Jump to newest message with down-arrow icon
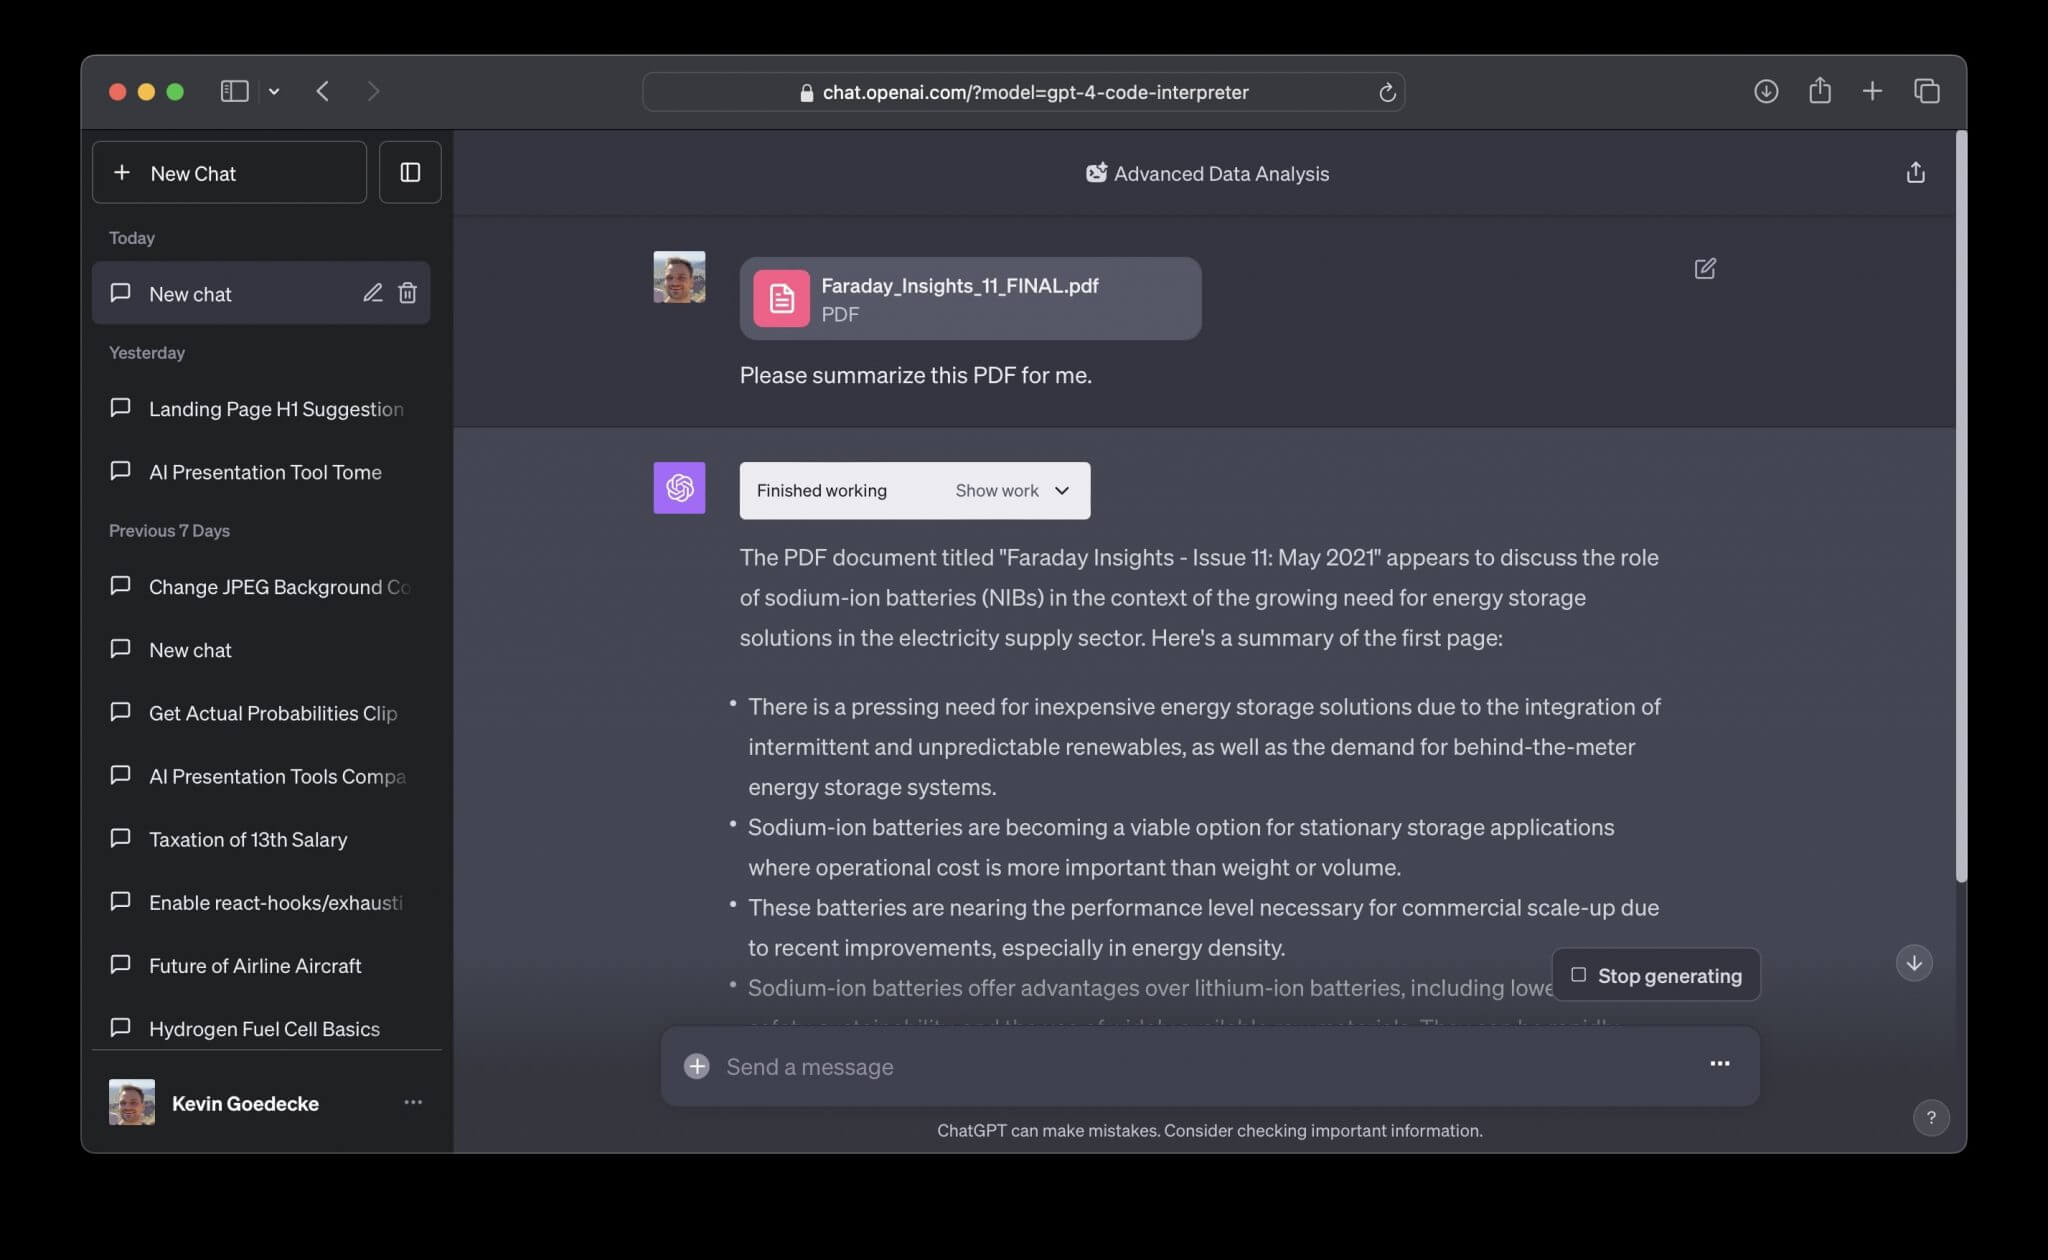Viewport: 2048px width, 1260px height. [1915, 963]
